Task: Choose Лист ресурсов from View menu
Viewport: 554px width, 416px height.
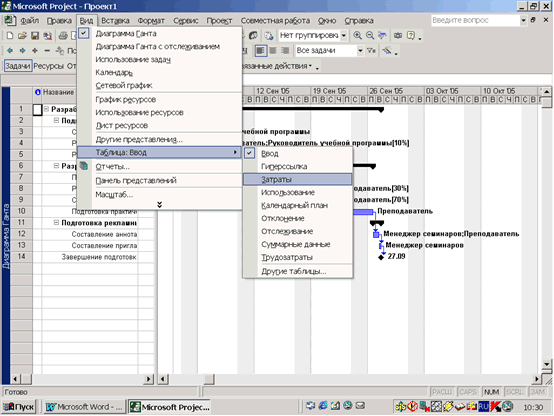Action: tap(122, 125)
